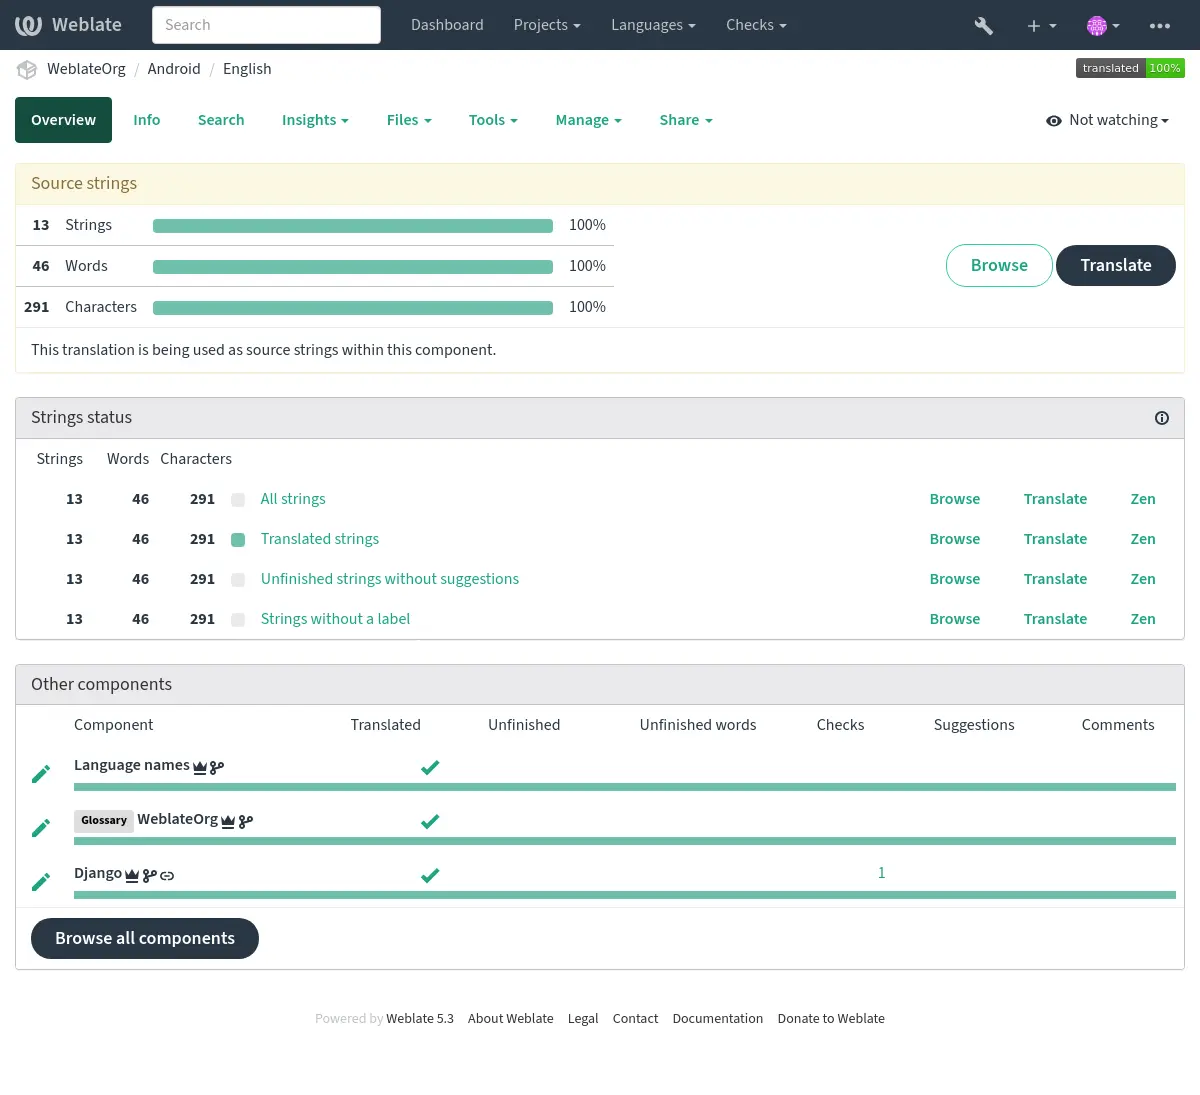Click Translate for Strings without a label
Screen dimensions: 1200x1095
[1055, 619]
